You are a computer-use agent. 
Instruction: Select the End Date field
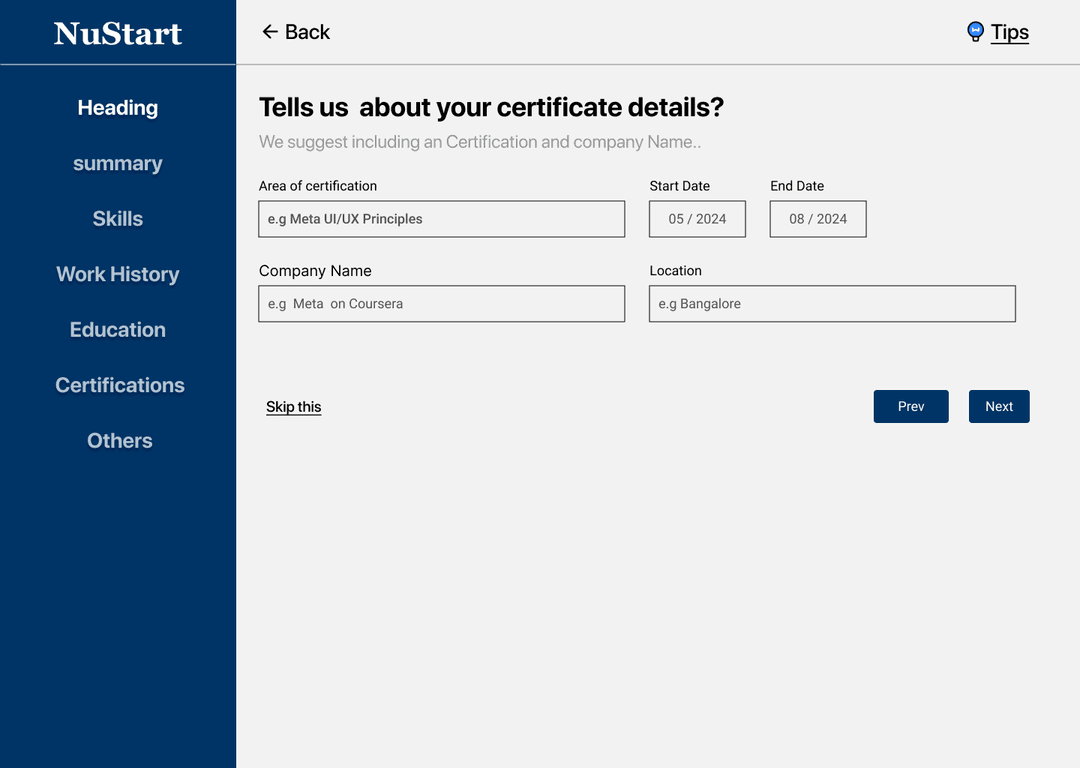click(818, 219)
